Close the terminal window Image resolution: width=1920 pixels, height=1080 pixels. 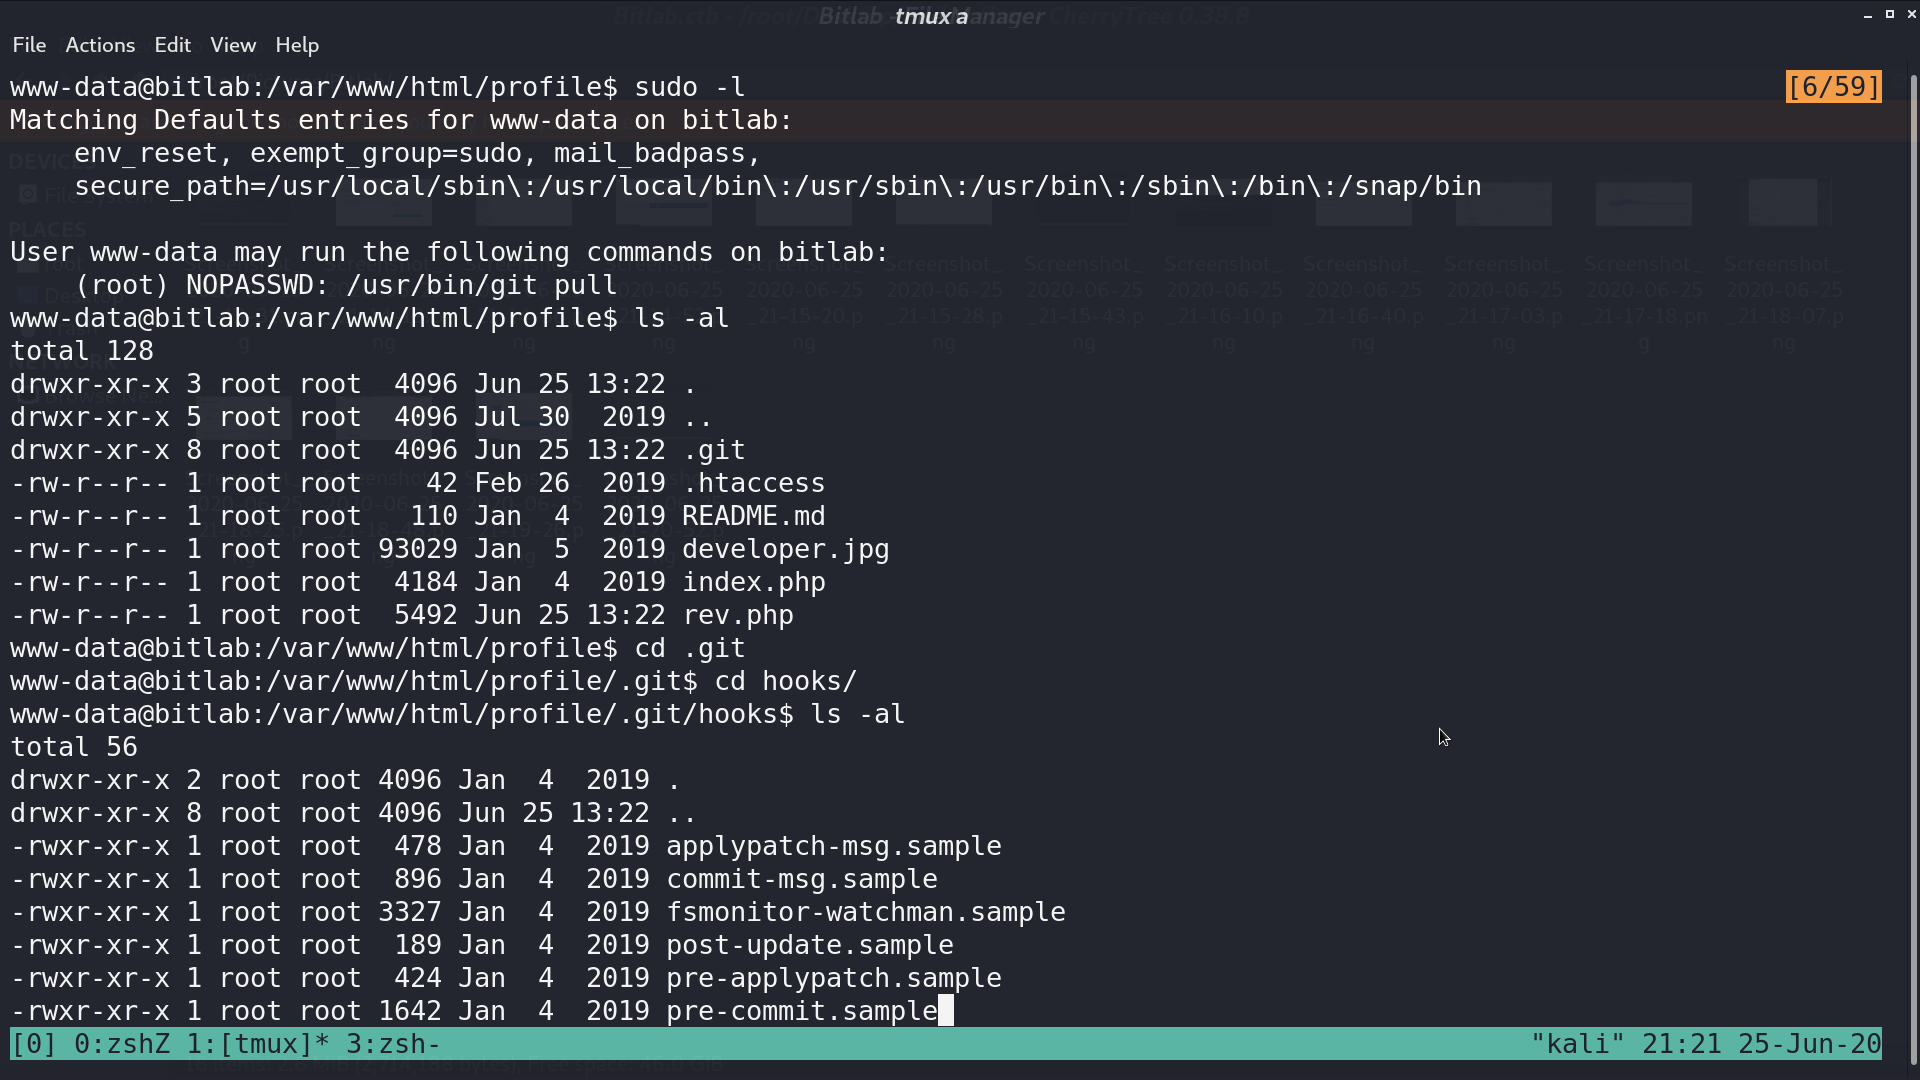(x=1911, y=14)
